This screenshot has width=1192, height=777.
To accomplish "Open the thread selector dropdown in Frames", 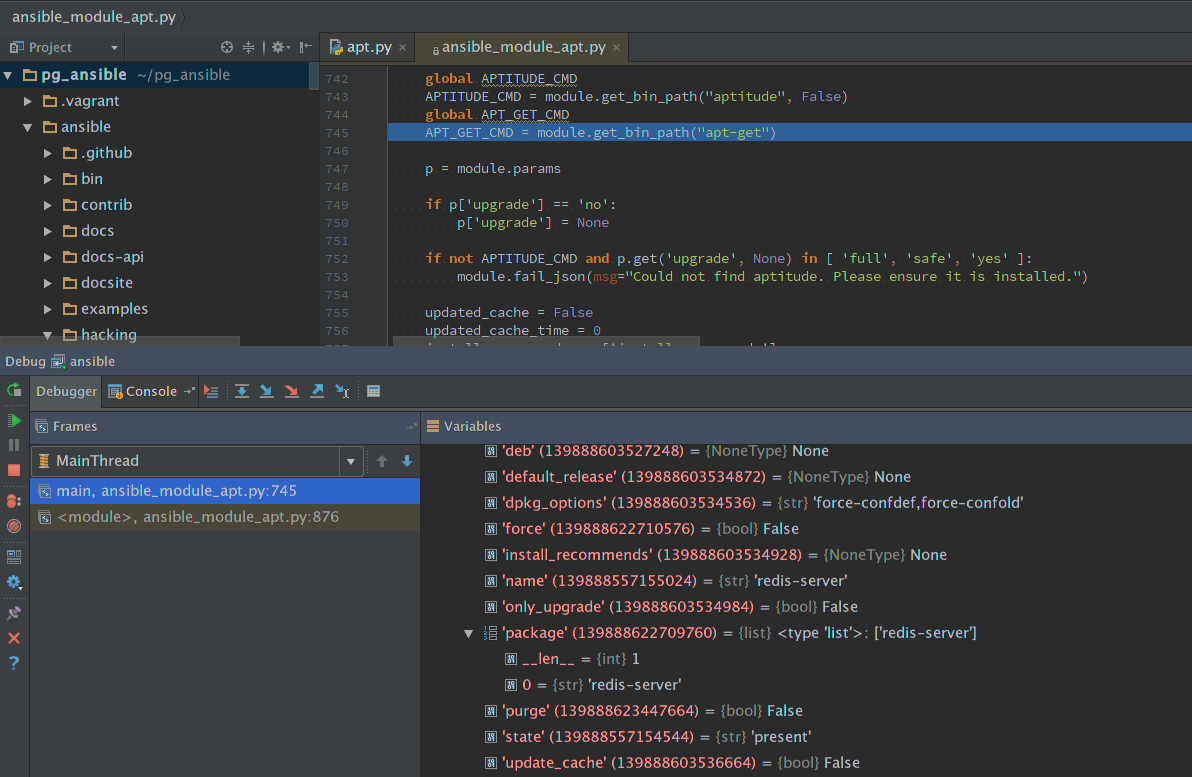I will tap(352, 462).
